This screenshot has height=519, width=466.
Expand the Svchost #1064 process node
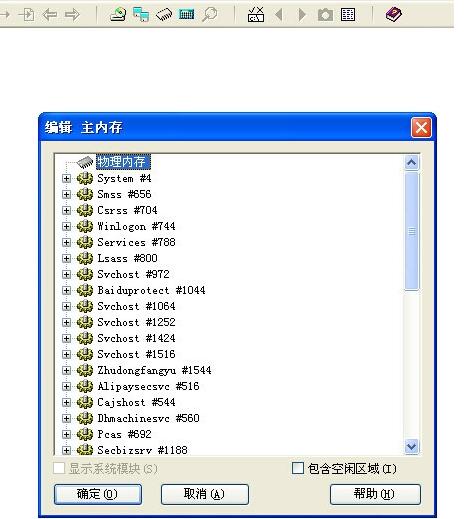pyautogui.click(x=66, y=307)
